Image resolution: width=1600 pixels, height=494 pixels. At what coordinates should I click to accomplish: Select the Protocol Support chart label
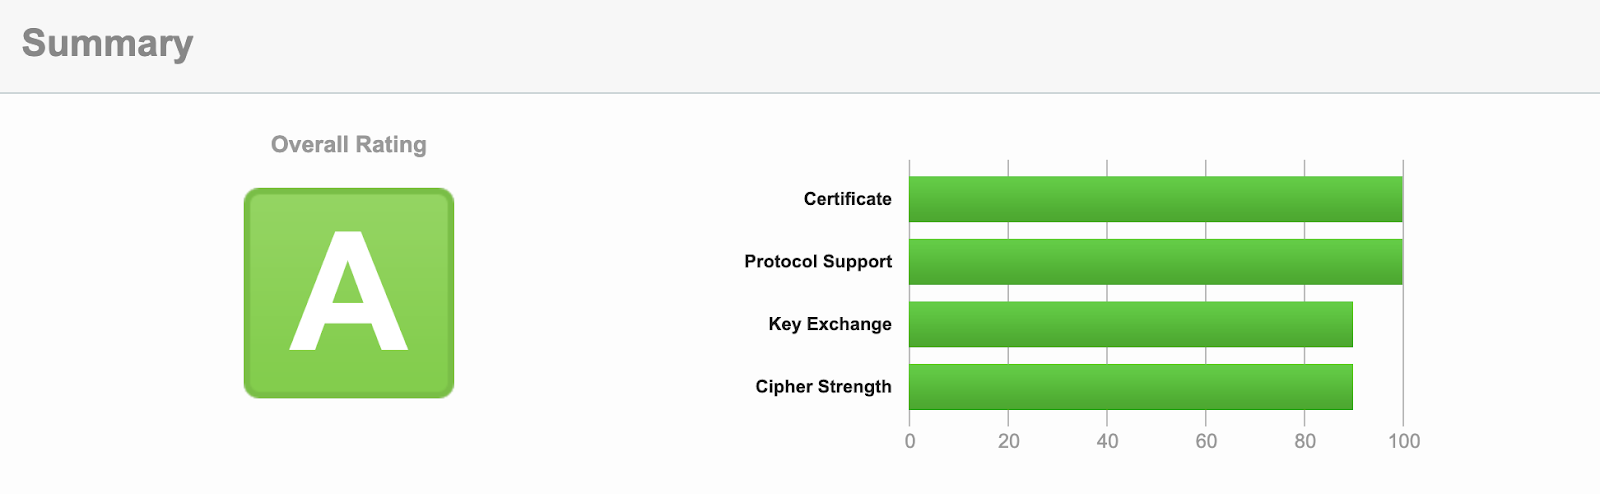point(817,262)
